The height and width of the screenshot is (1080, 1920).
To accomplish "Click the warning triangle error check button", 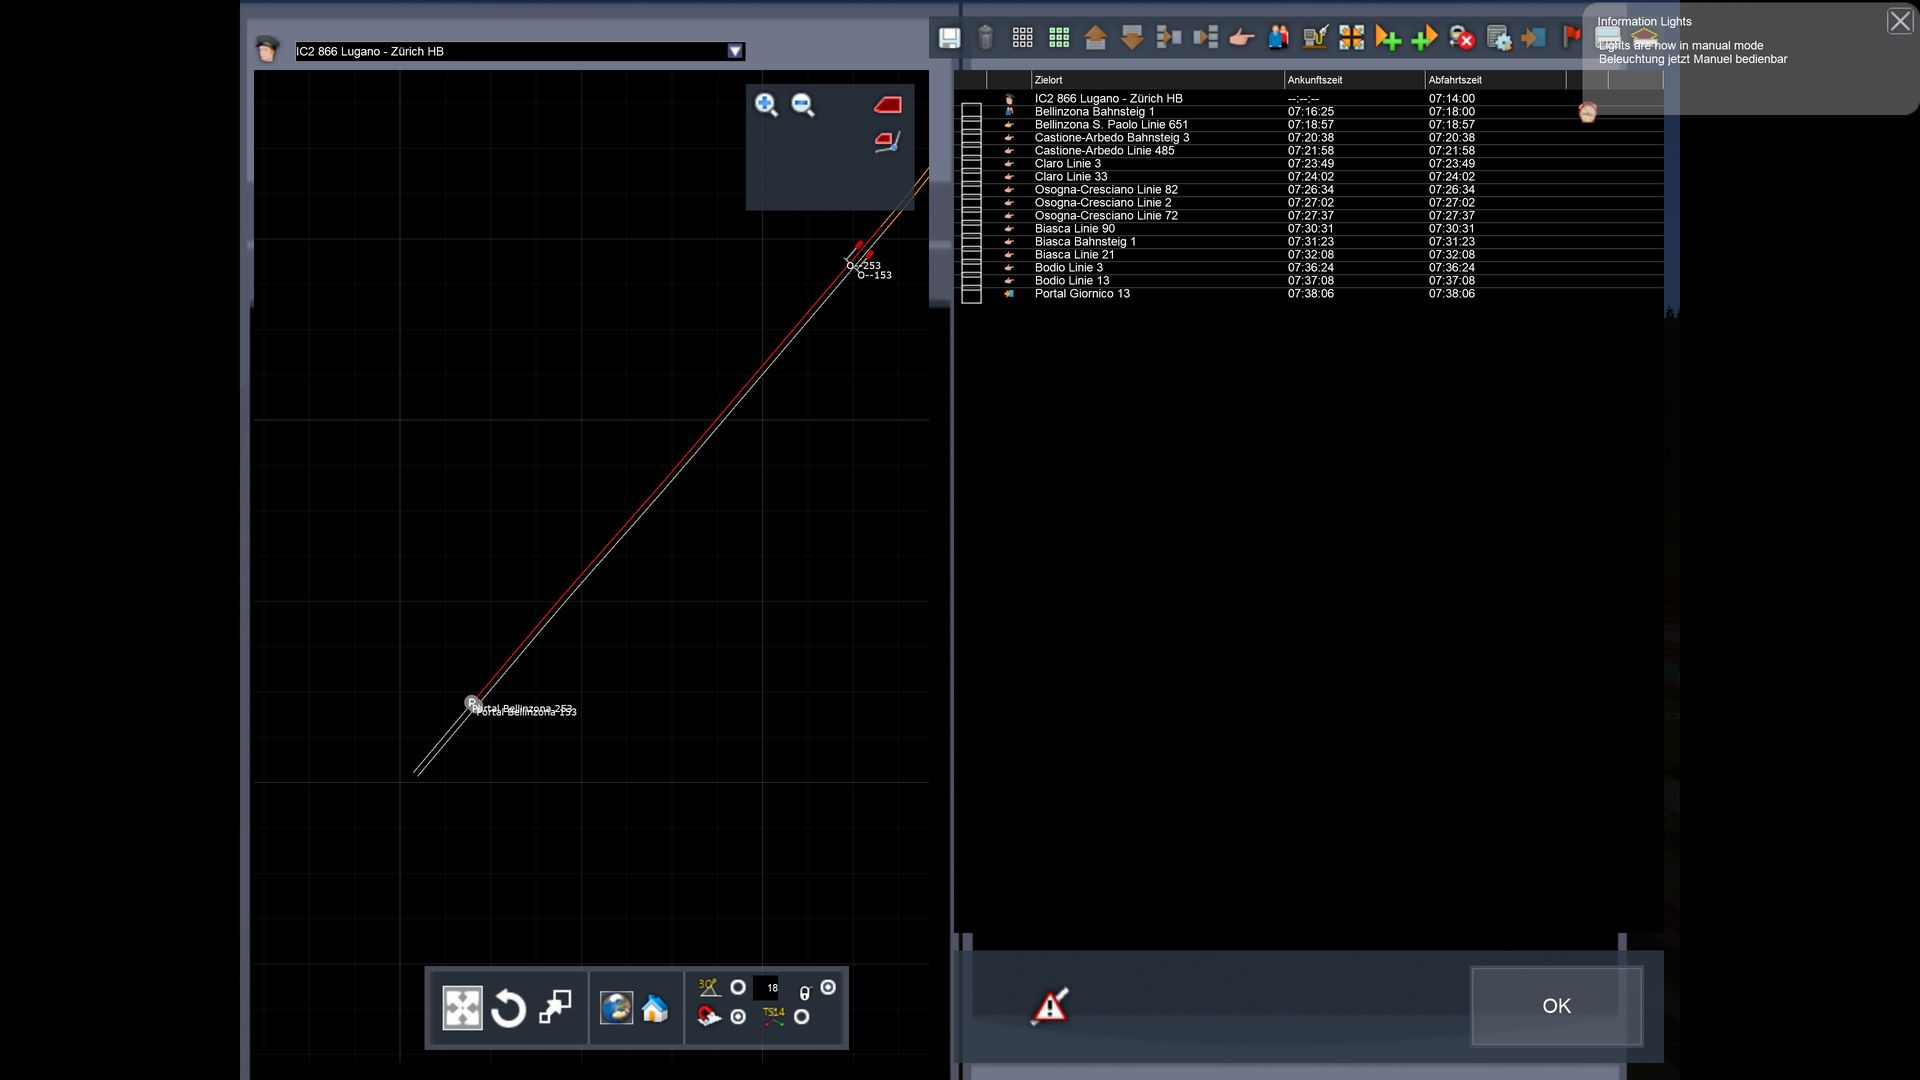I will pos(1050,1006).
